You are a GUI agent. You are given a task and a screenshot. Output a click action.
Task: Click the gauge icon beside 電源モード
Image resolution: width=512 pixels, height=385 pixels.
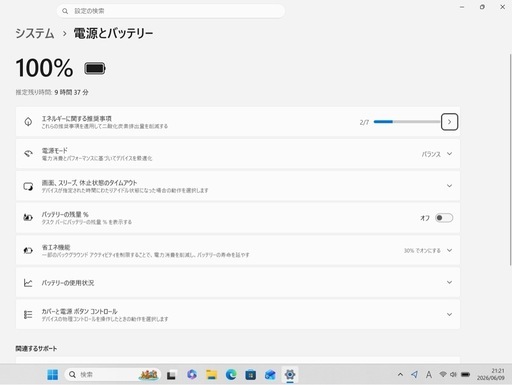28,154
